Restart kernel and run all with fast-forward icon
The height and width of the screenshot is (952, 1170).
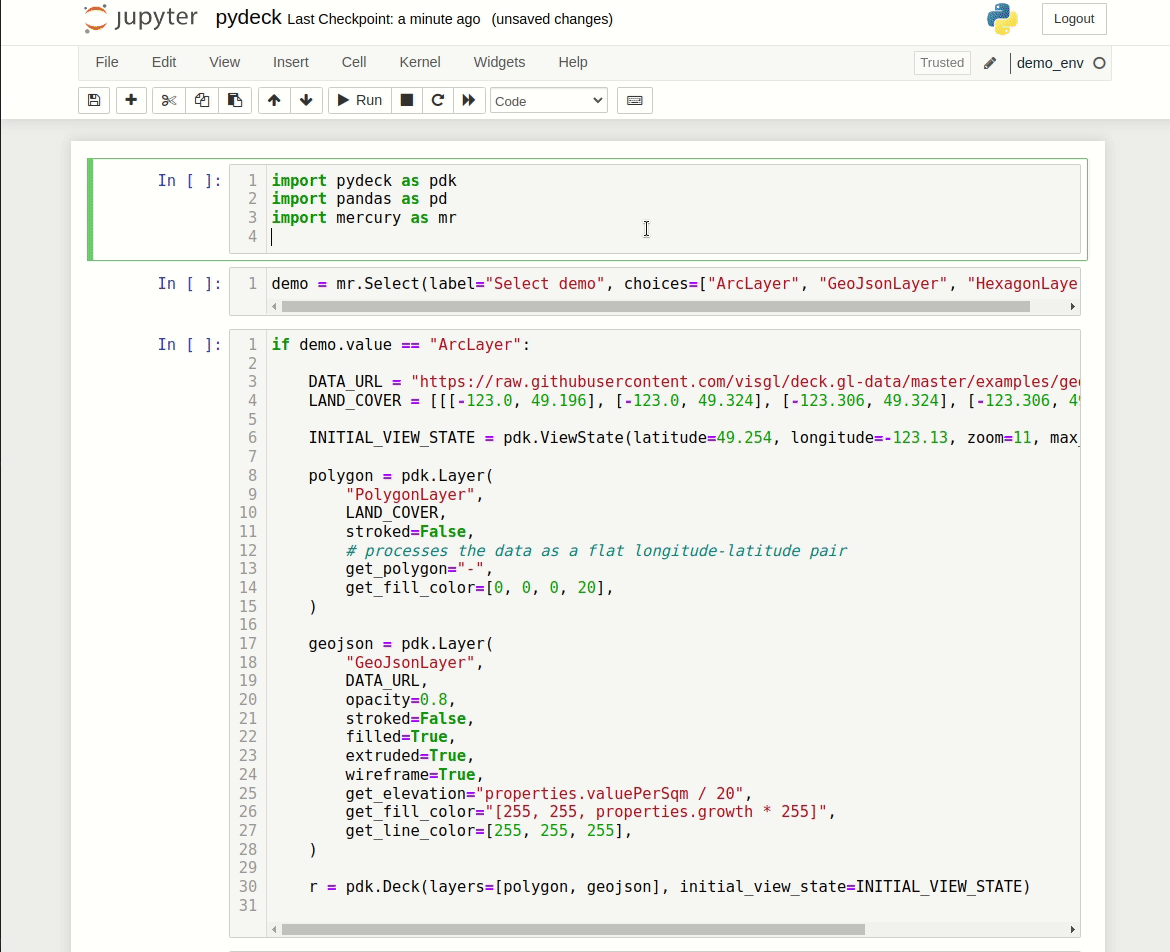[469, 100]
